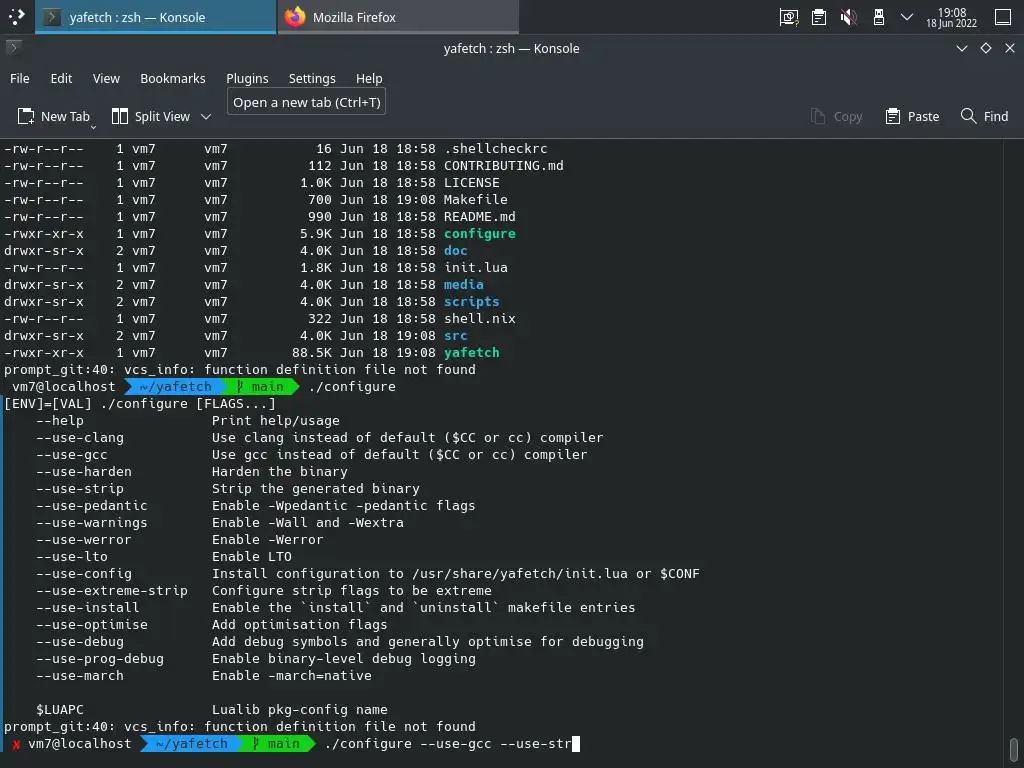This screenshot has width=1024, height=768.
Task: Click the red X error prompt marker
Action: click(16, 744)
